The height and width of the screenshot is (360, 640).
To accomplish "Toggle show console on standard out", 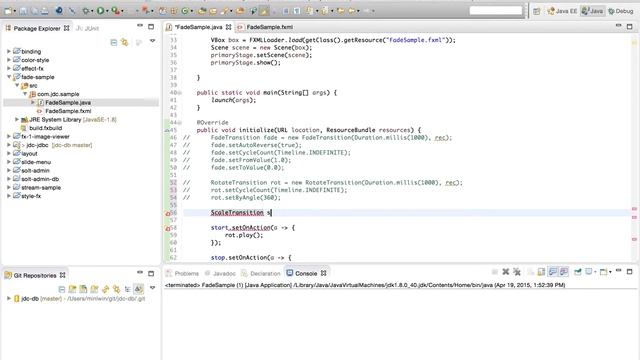I will point(553,272).
